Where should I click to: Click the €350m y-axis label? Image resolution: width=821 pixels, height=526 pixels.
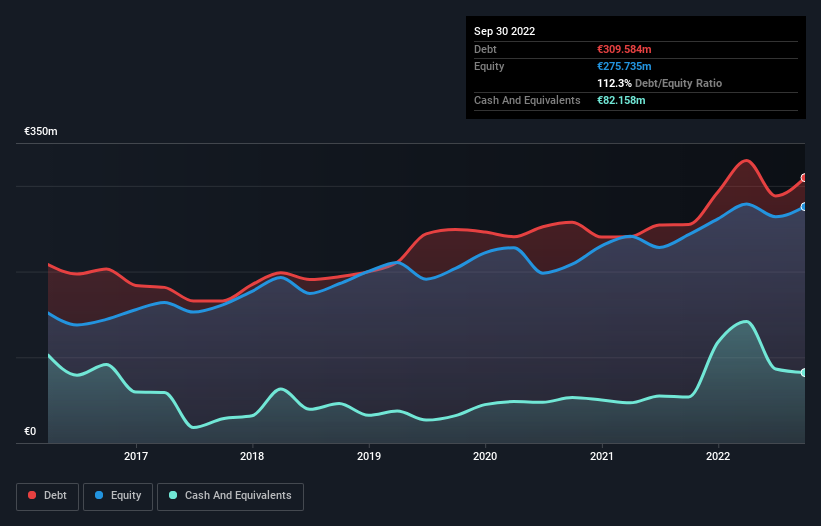(41, 131)
